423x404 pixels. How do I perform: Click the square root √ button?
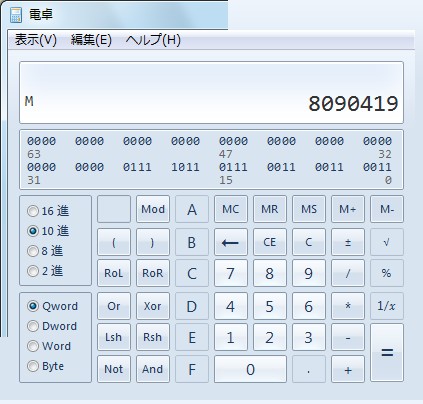coord(387,242)
